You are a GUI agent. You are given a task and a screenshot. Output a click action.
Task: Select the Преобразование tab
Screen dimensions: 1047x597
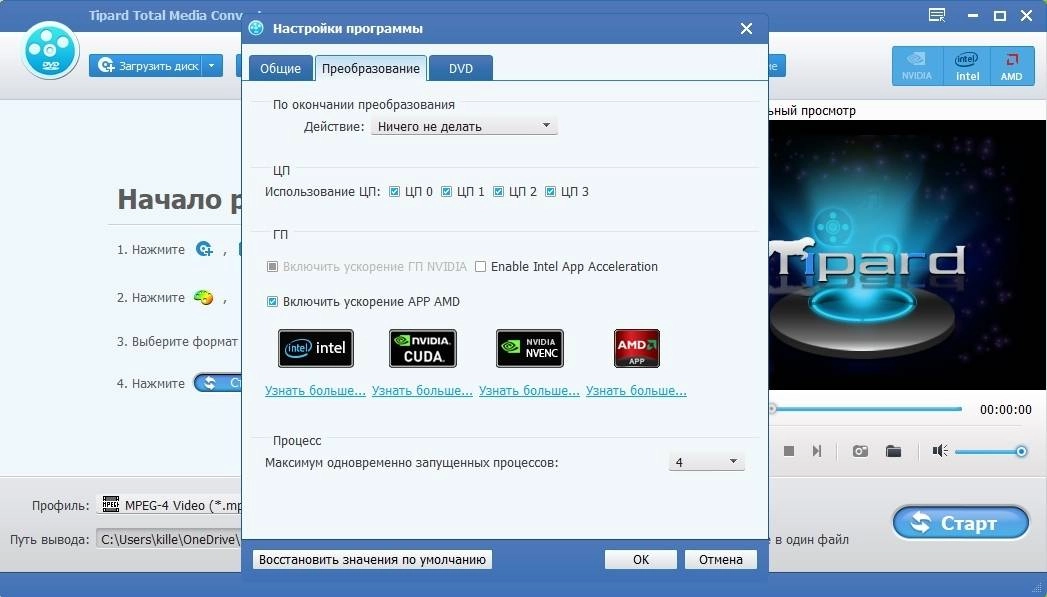pos(371,68)
